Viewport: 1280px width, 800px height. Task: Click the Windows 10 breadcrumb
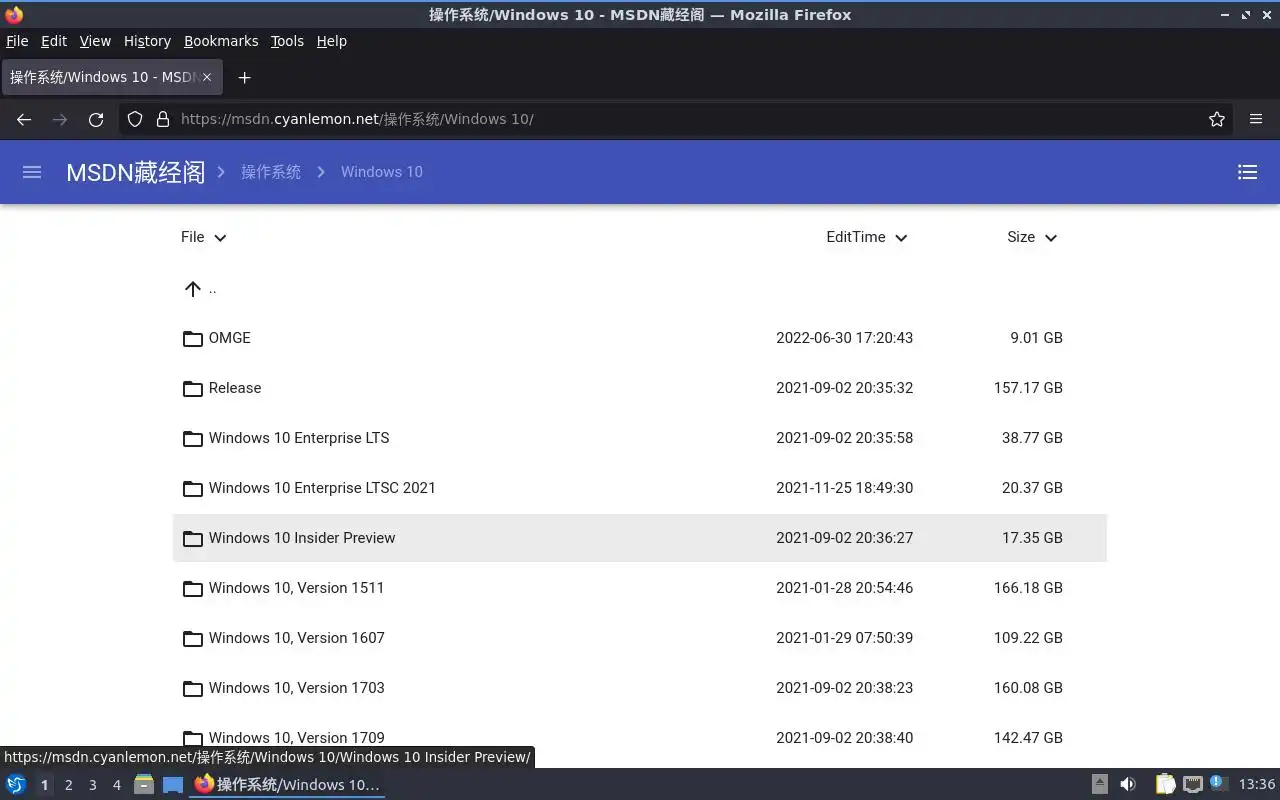click(x=382, y=172)
